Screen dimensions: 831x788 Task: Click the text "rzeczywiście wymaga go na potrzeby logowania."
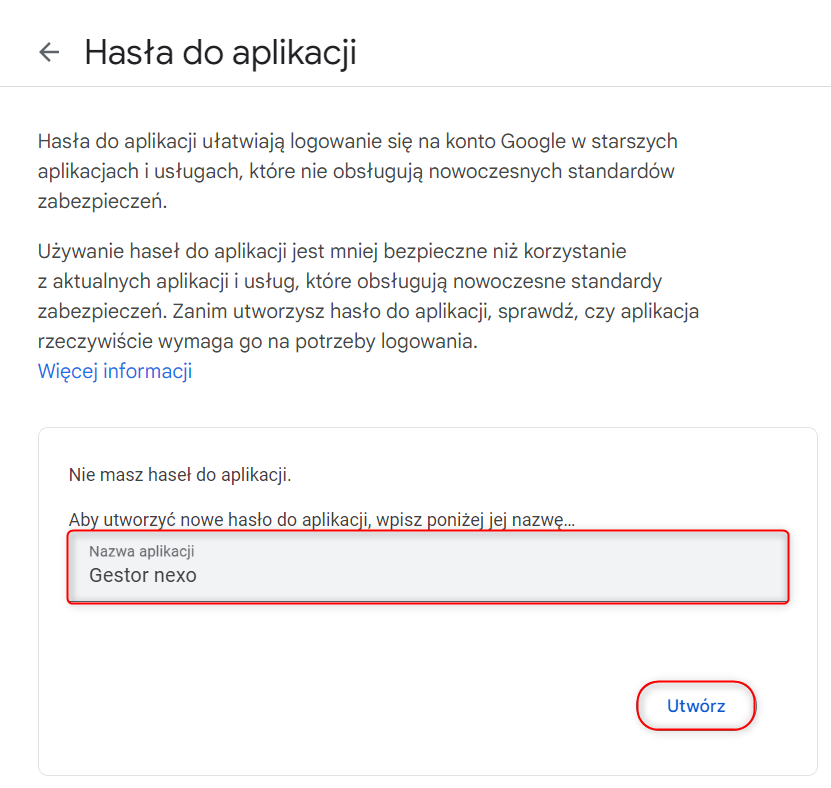click(x=258, y=342)
